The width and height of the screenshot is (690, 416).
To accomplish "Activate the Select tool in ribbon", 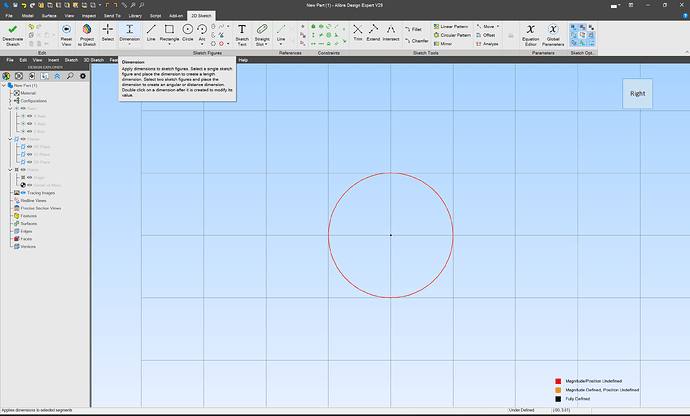I will (108, 33).
